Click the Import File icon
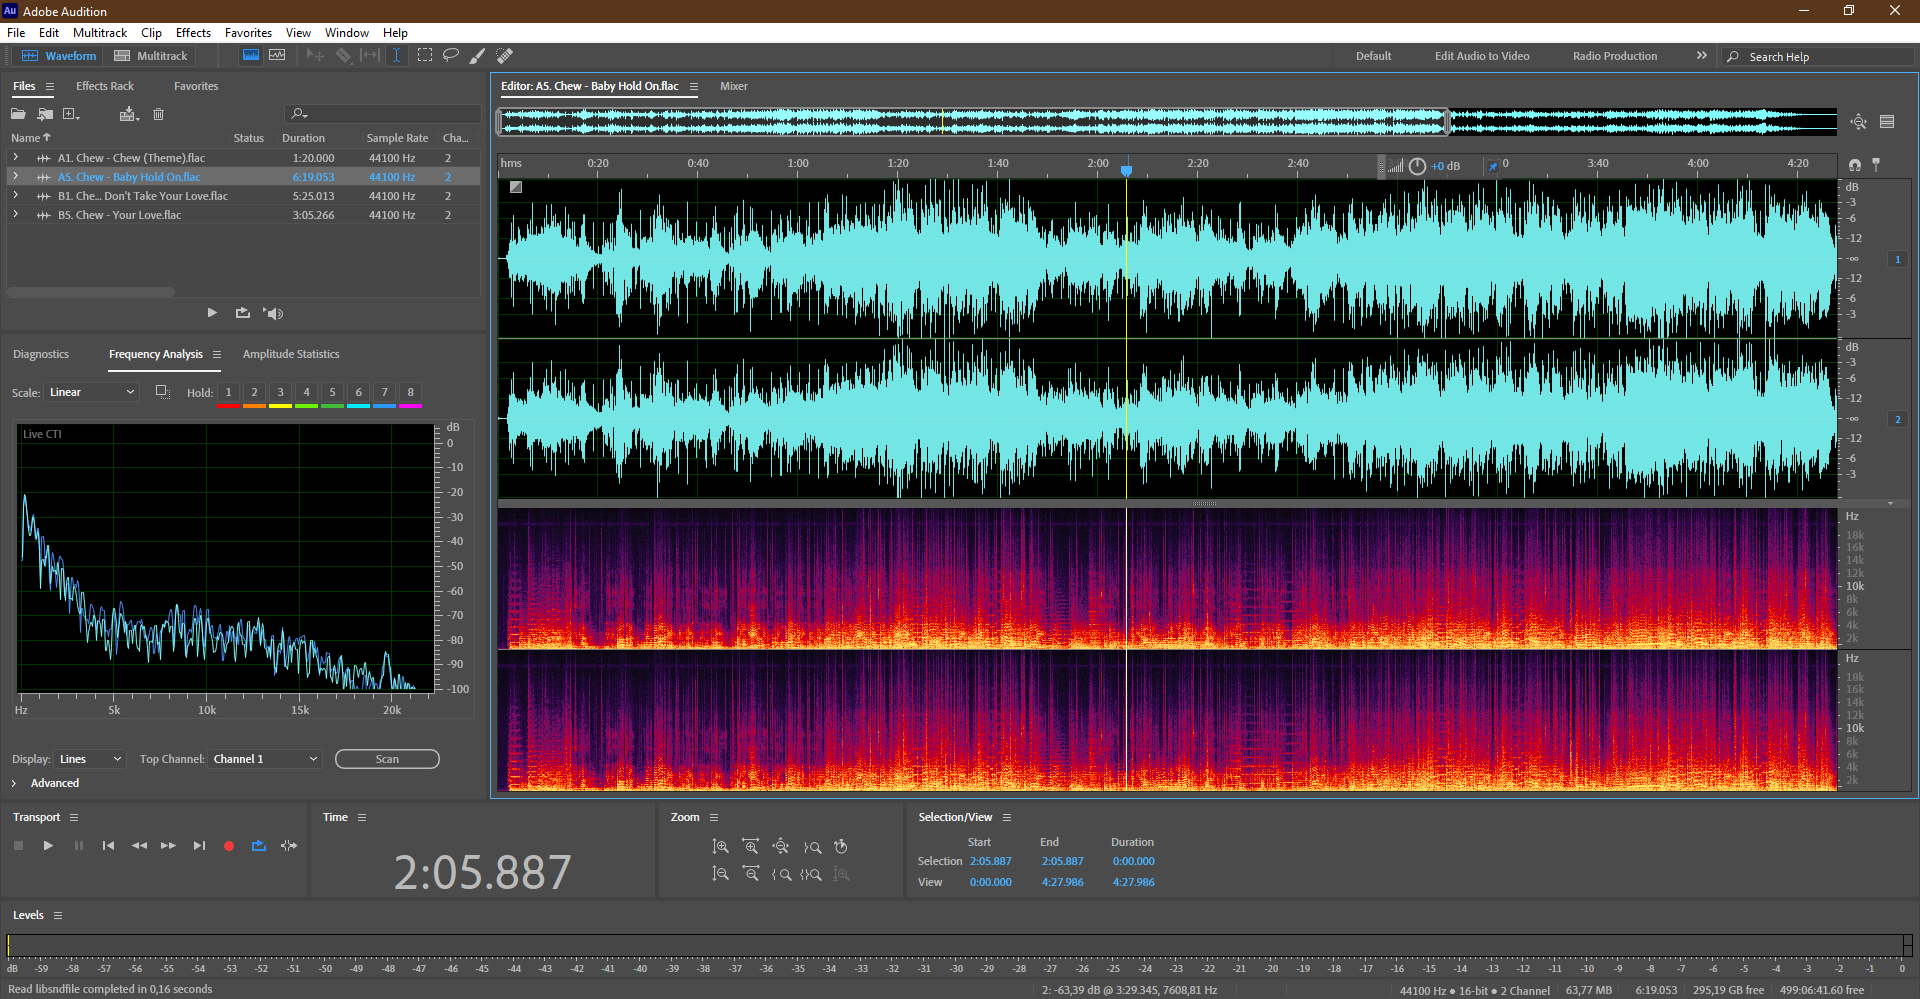1920x999 pixels. 45,114
